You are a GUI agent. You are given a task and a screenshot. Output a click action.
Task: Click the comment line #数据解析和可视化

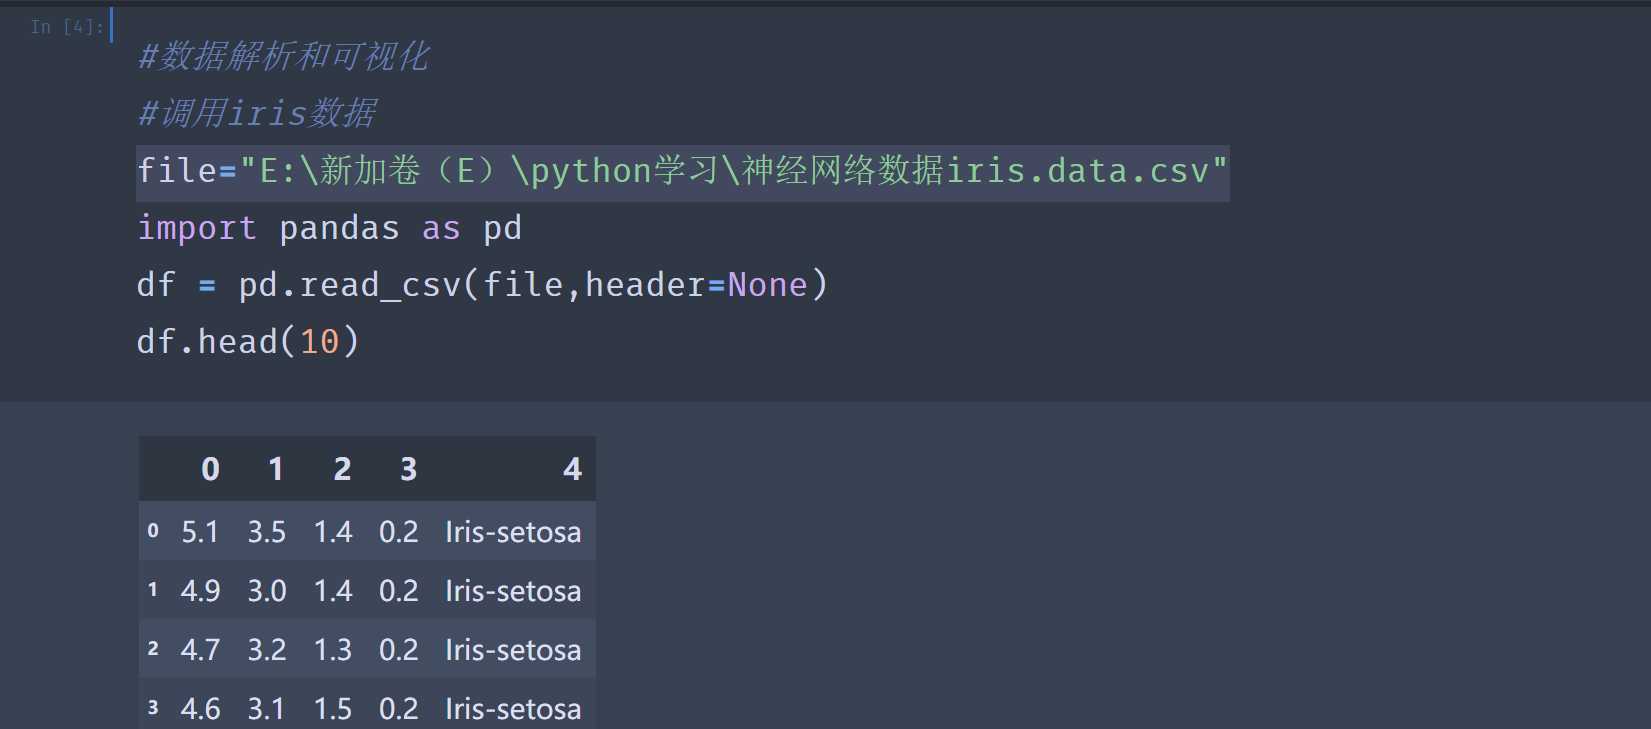[x=283, y=56]
